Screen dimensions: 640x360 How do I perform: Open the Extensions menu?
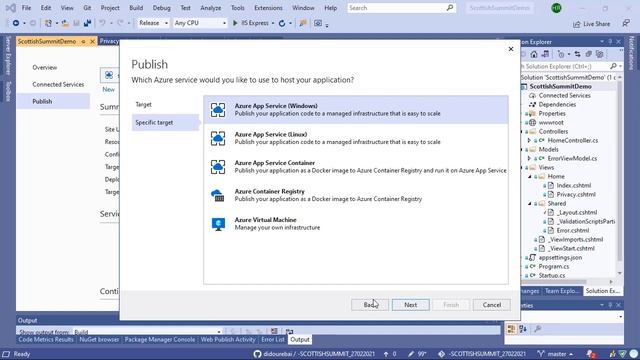pos(268,8)
